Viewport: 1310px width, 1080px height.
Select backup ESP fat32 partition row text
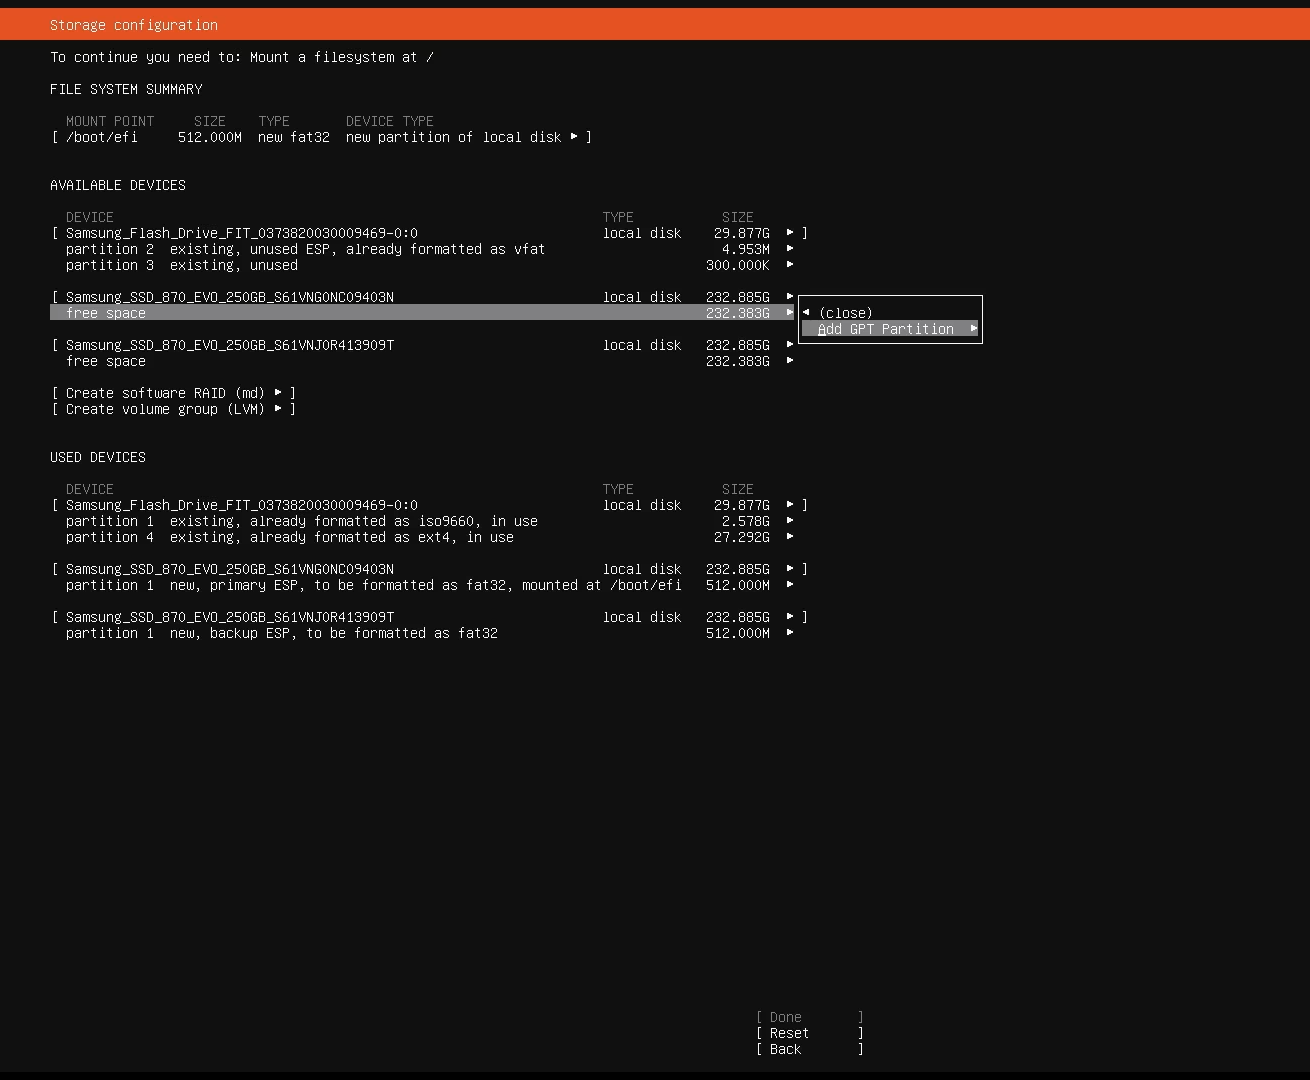[x=282, y=633]
